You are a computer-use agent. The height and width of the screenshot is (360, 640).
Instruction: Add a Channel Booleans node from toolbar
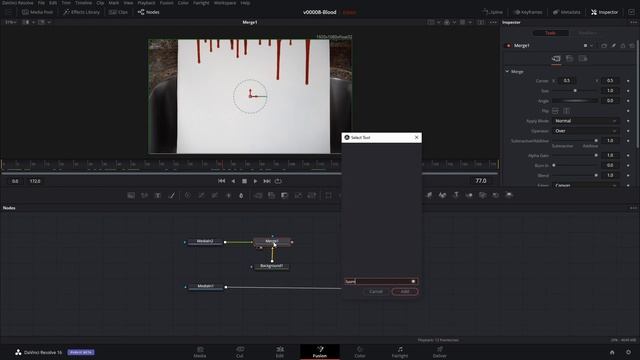271,196
